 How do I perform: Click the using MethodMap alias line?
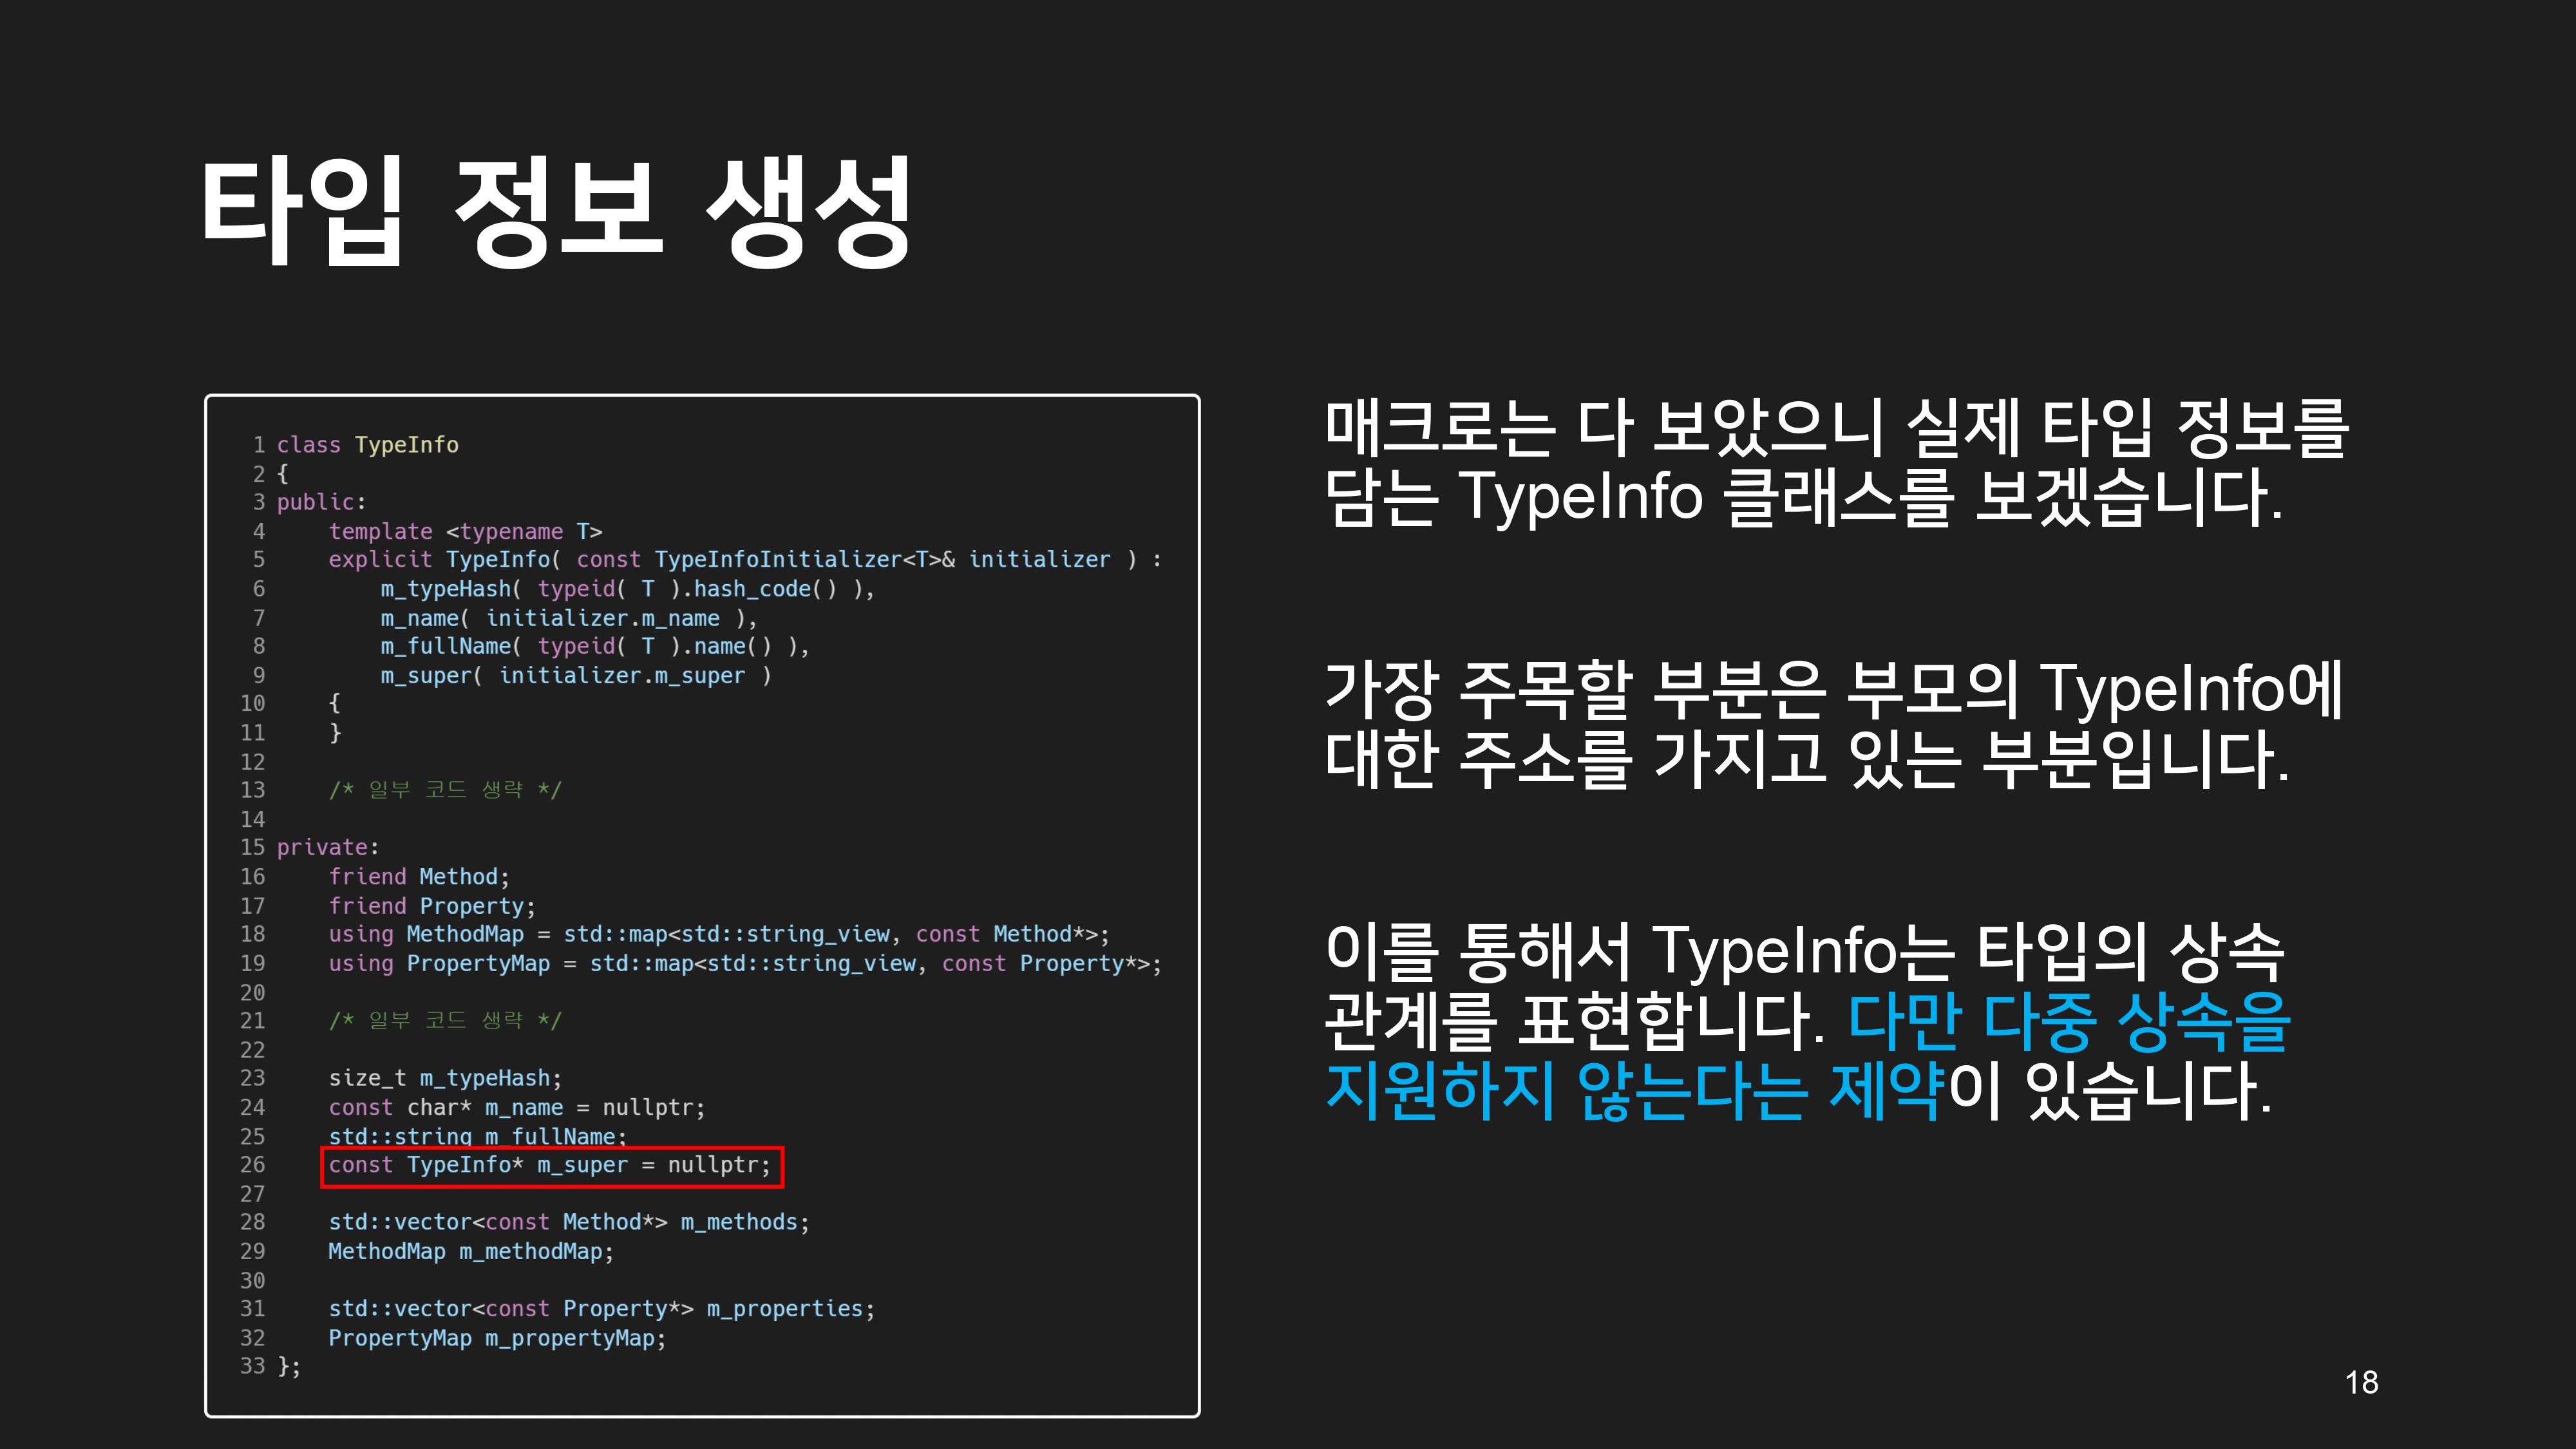718,935
